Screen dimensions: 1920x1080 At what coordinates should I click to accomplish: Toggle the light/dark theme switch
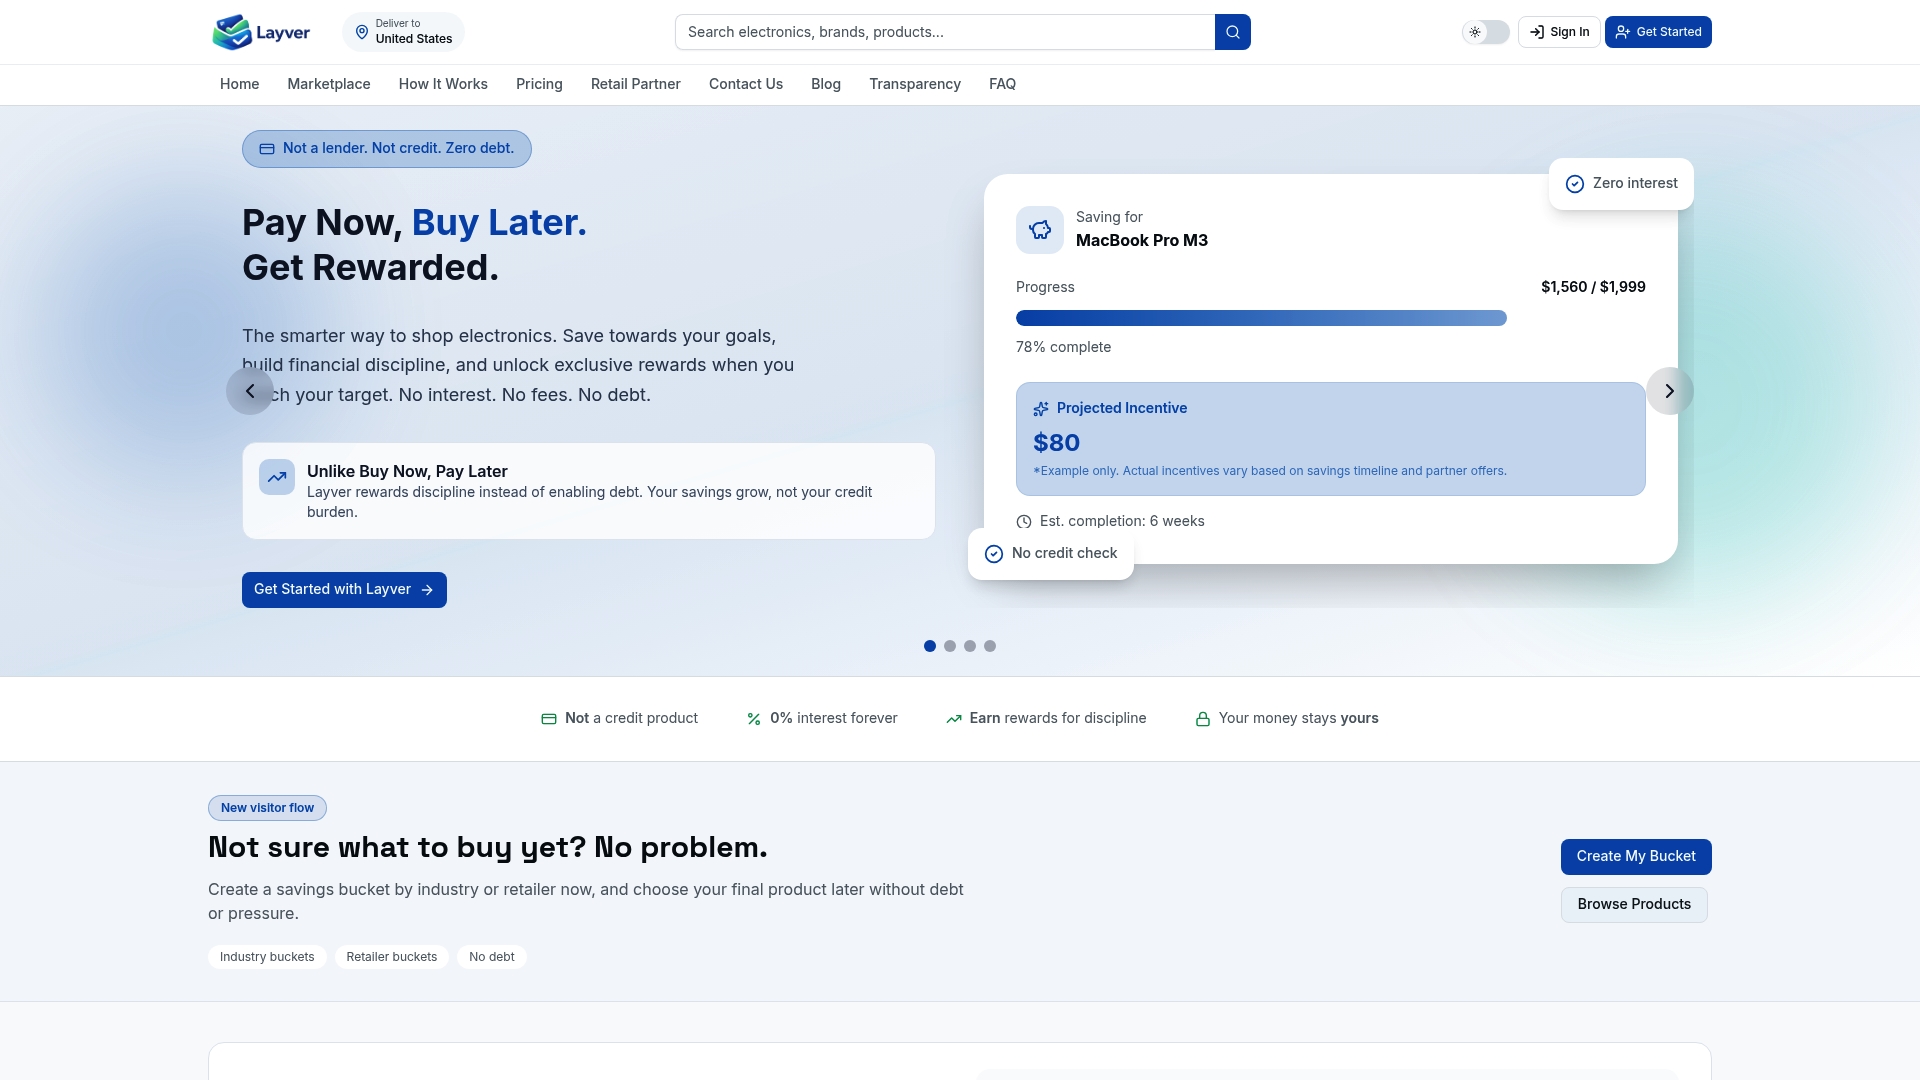coord(1486,32)
